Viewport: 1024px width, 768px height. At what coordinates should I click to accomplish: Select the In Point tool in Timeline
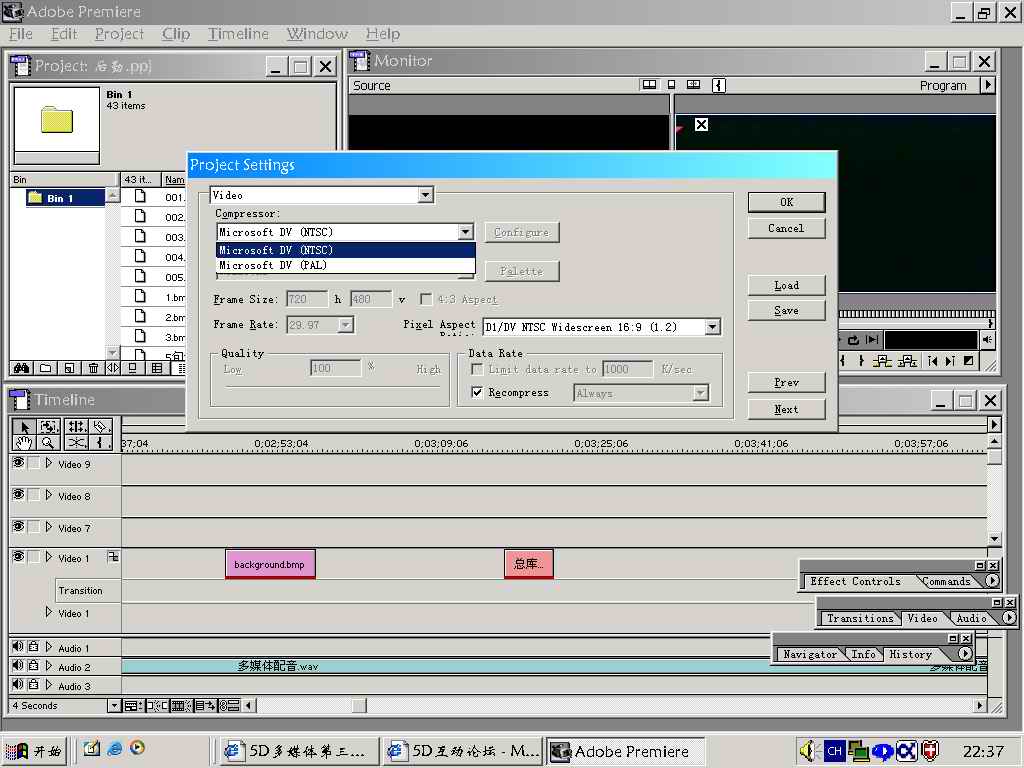coord(101,443)
